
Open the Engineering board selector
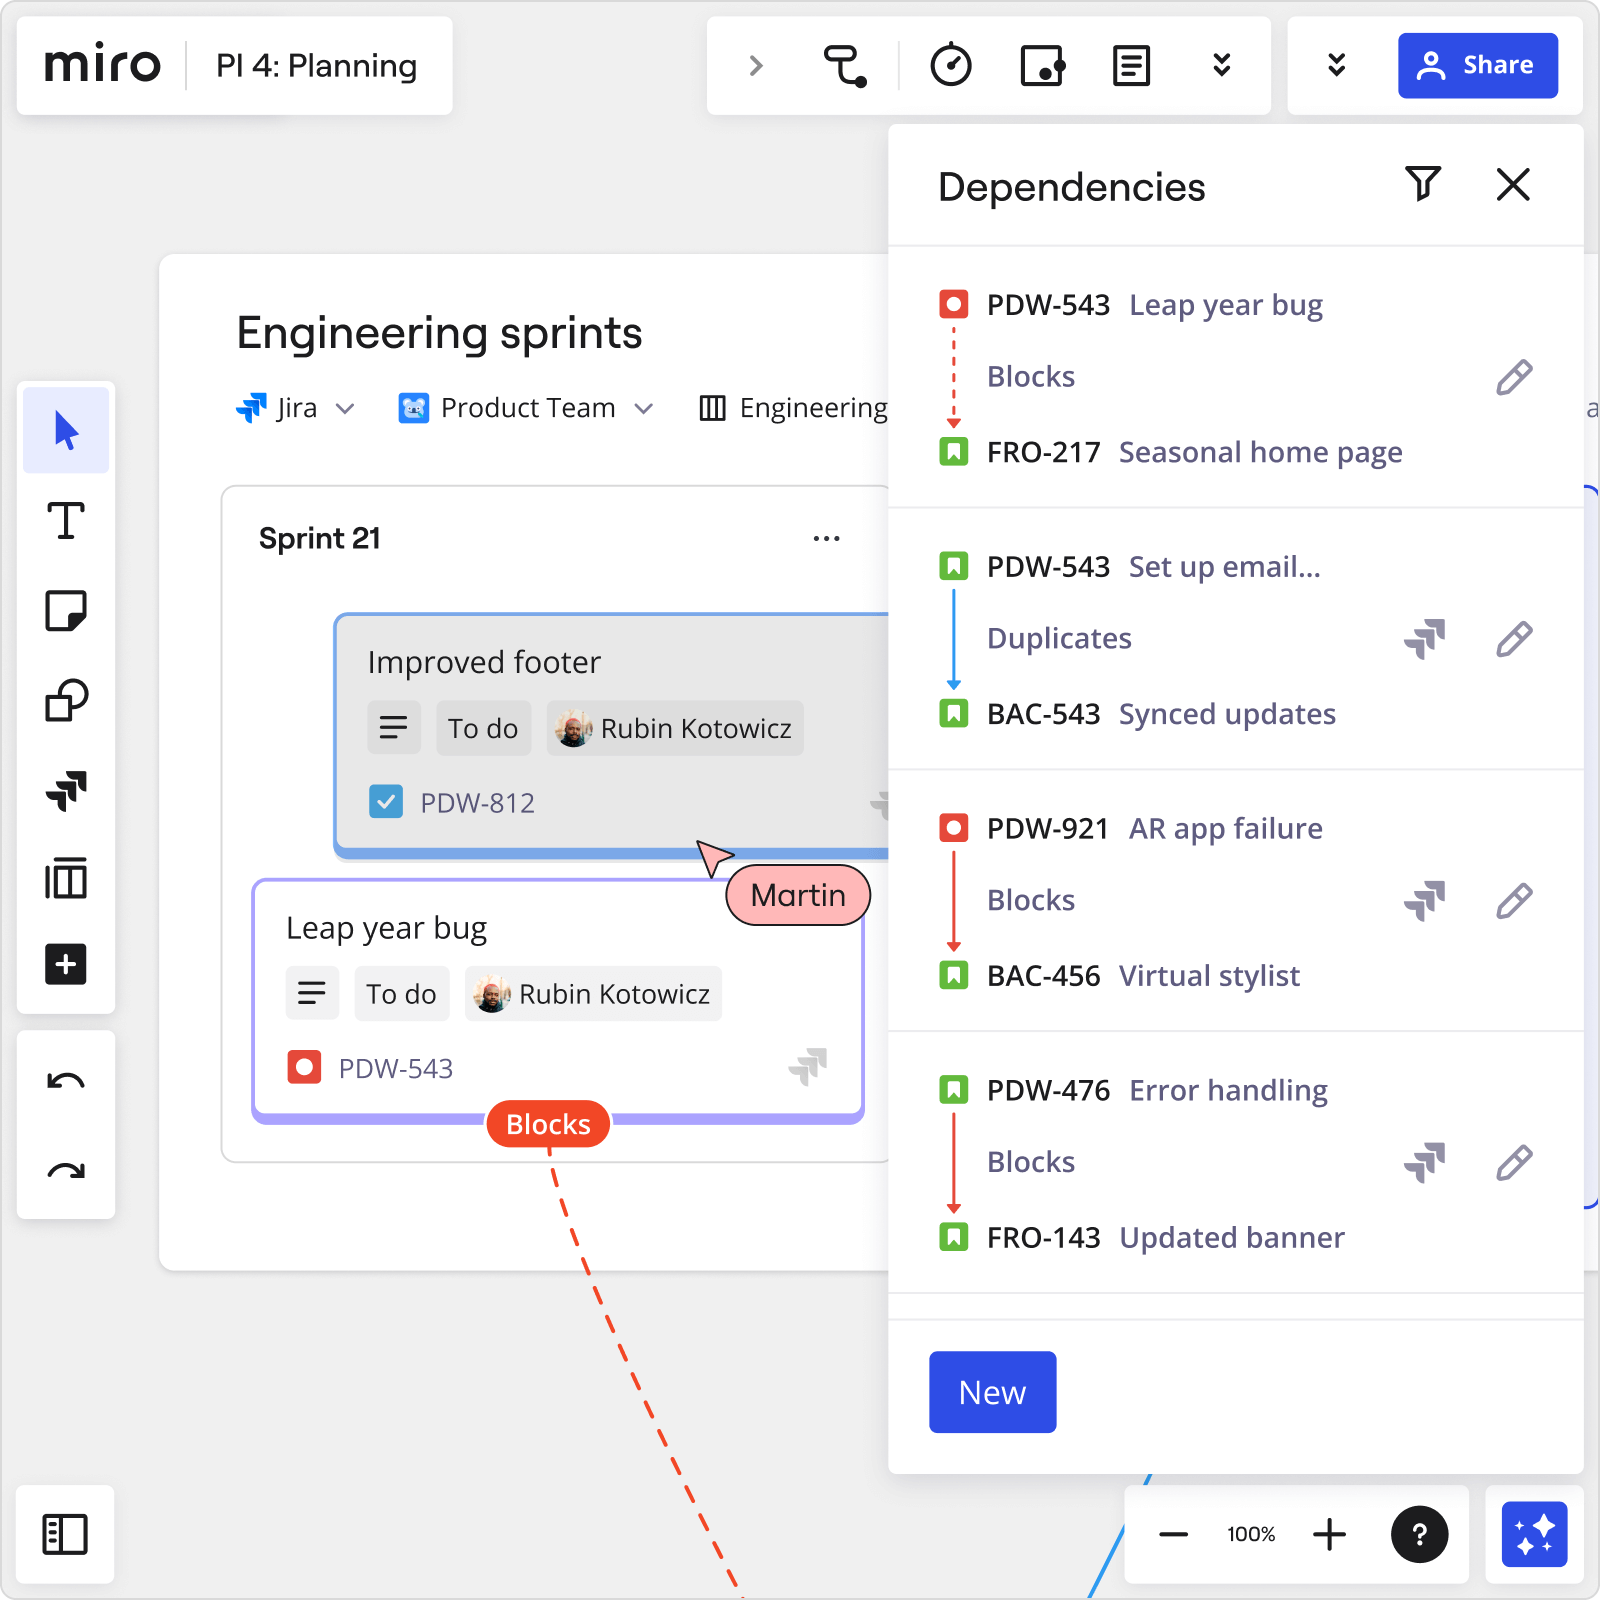793,408
